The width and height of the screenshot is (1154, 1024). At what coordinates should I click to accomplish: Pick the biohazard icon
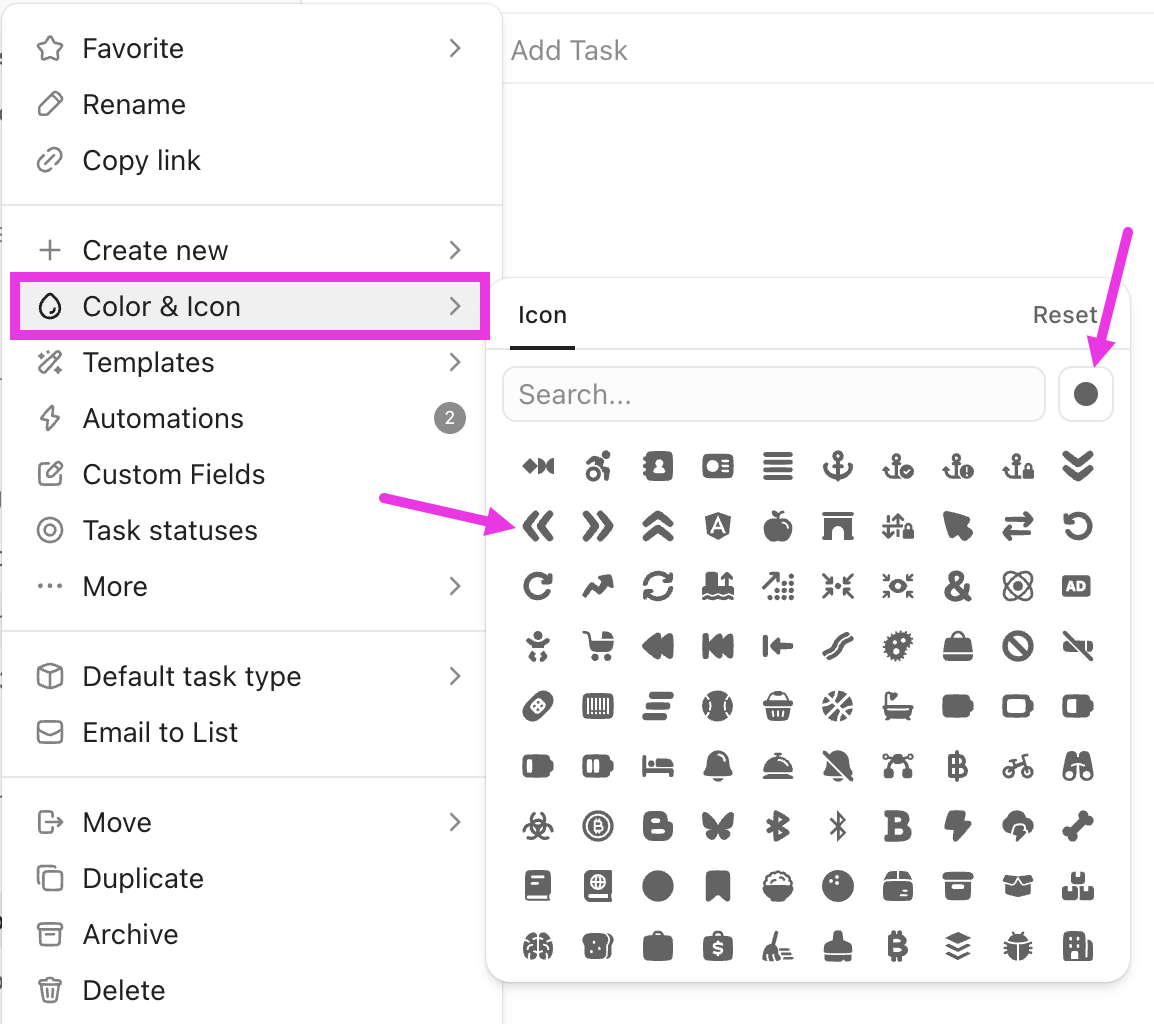point(538,826)
